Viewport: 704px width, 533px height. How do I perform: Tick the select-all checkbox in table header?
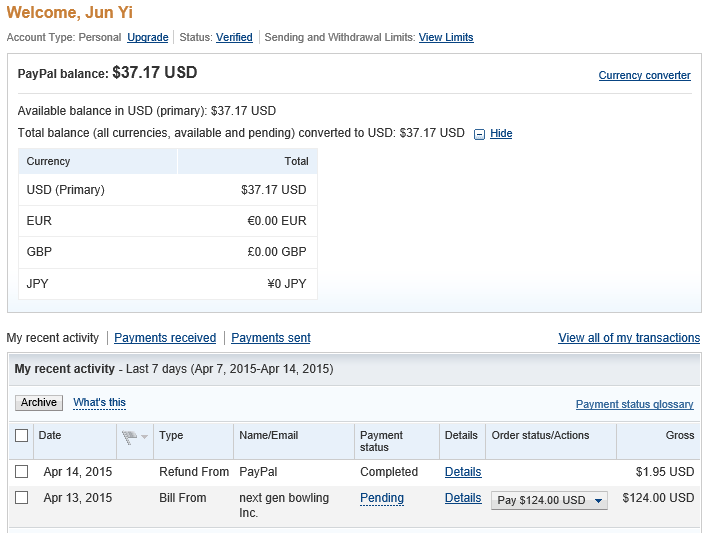pyautogui.click(x=22, y=436)
